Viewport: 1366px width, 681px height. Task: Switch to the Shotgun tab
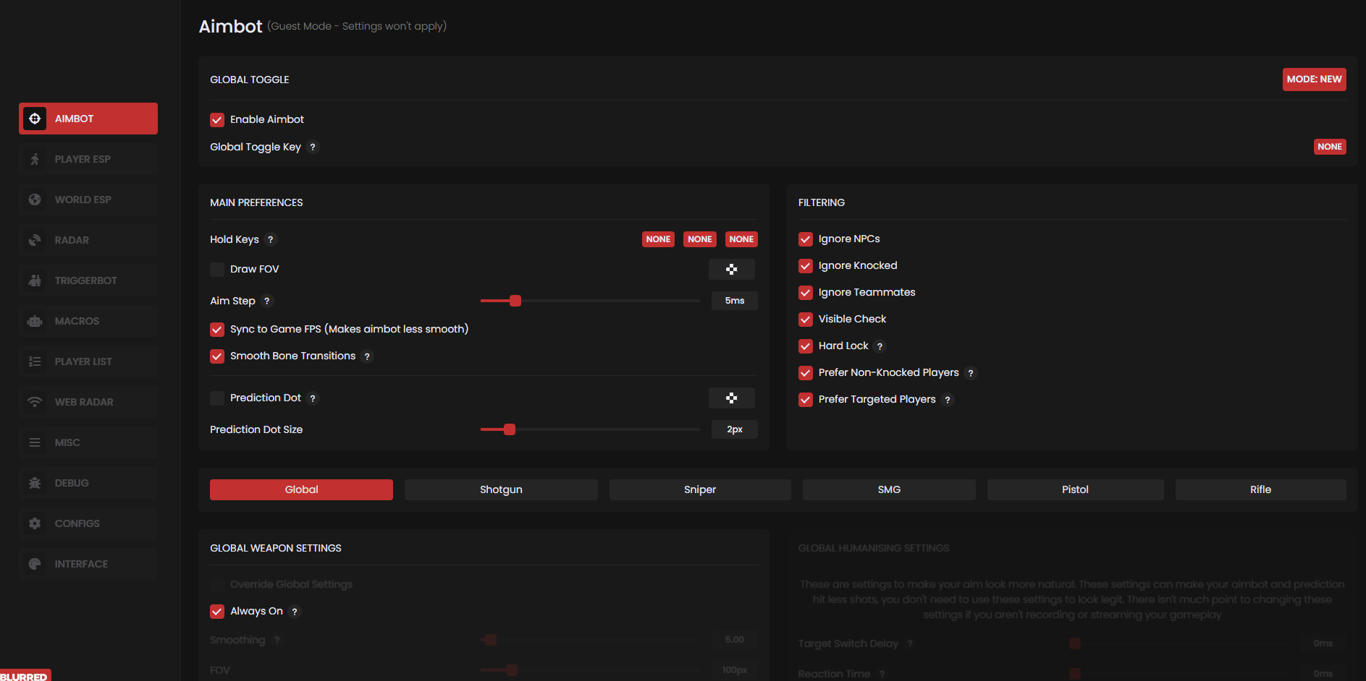(x=501, y=489)
